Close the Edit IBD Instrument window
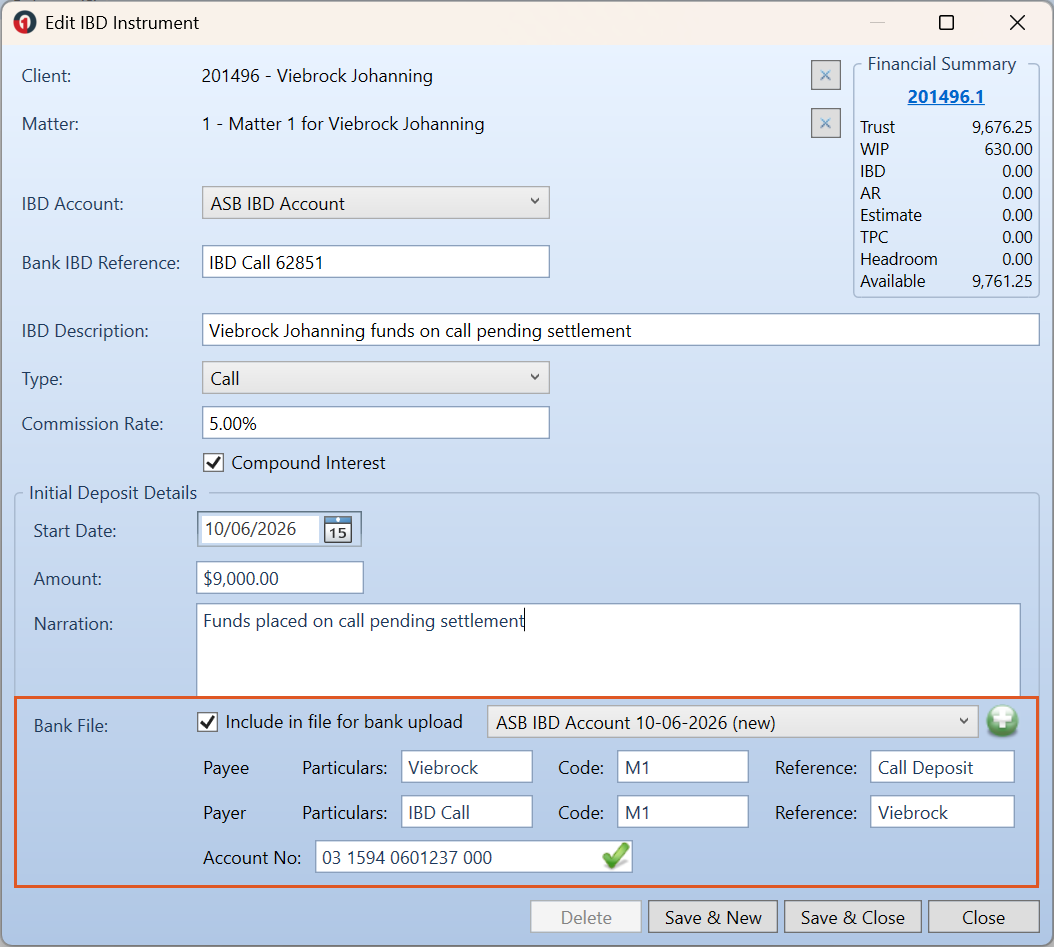Image resolution: width=1054 pixels, height=947 pixels. [x=1017, y=23]
